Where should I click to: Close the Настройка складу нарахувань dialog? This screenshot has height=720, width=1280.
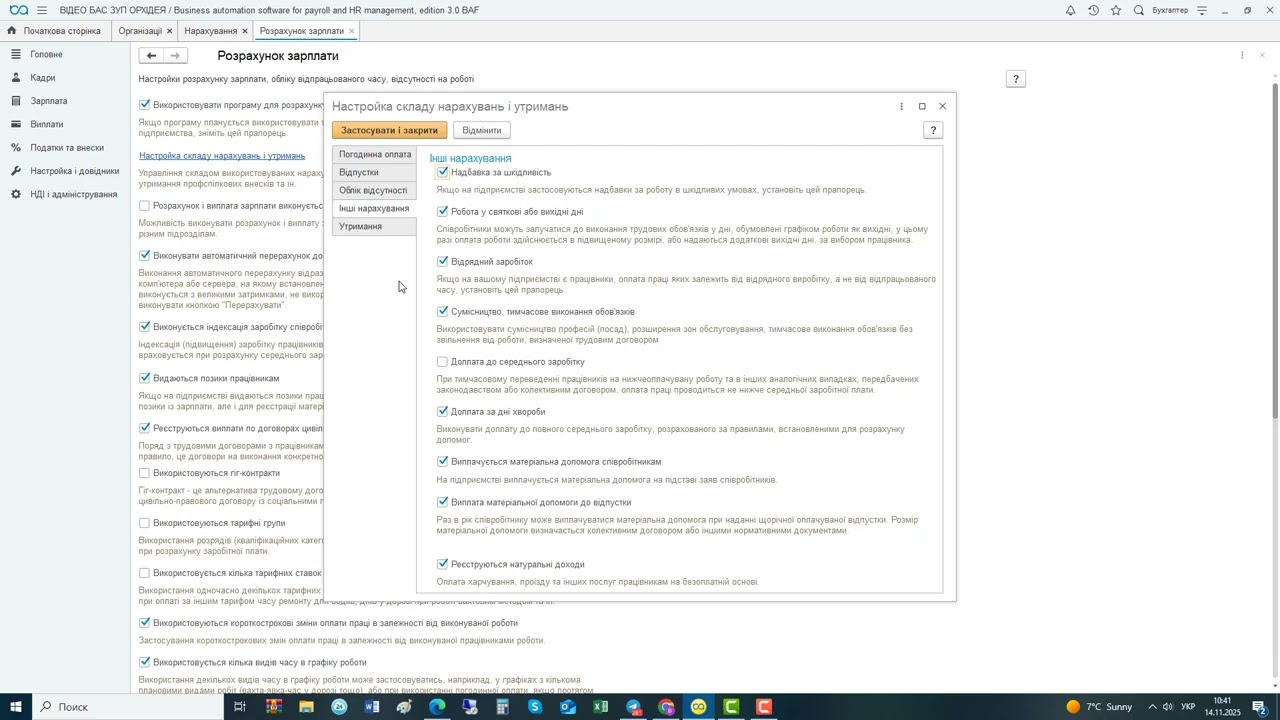[942, 106]
